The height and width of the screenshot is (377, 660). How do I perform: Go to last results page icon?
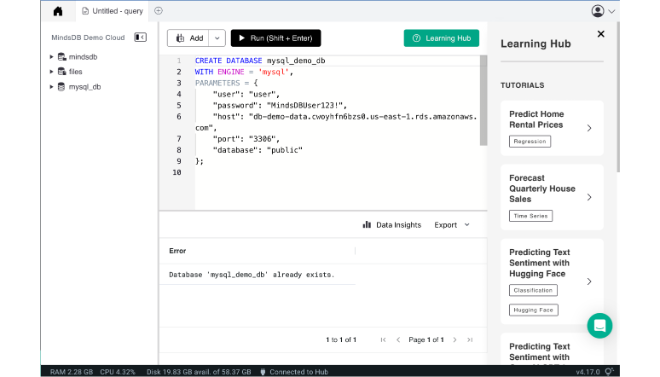470,340
